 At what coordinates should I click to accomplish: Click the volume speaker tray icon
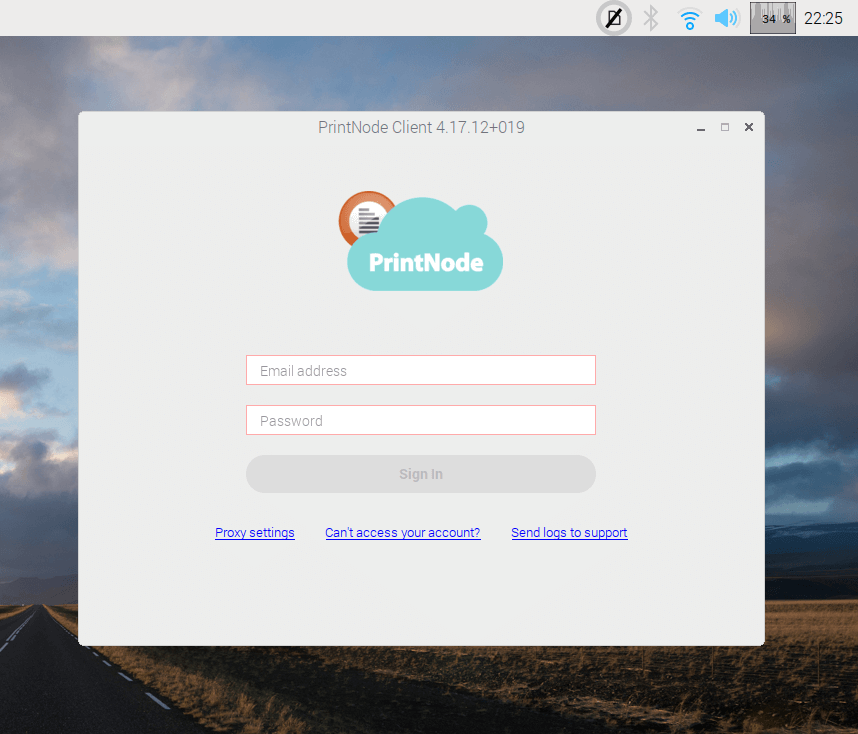[x=727, y=18]
